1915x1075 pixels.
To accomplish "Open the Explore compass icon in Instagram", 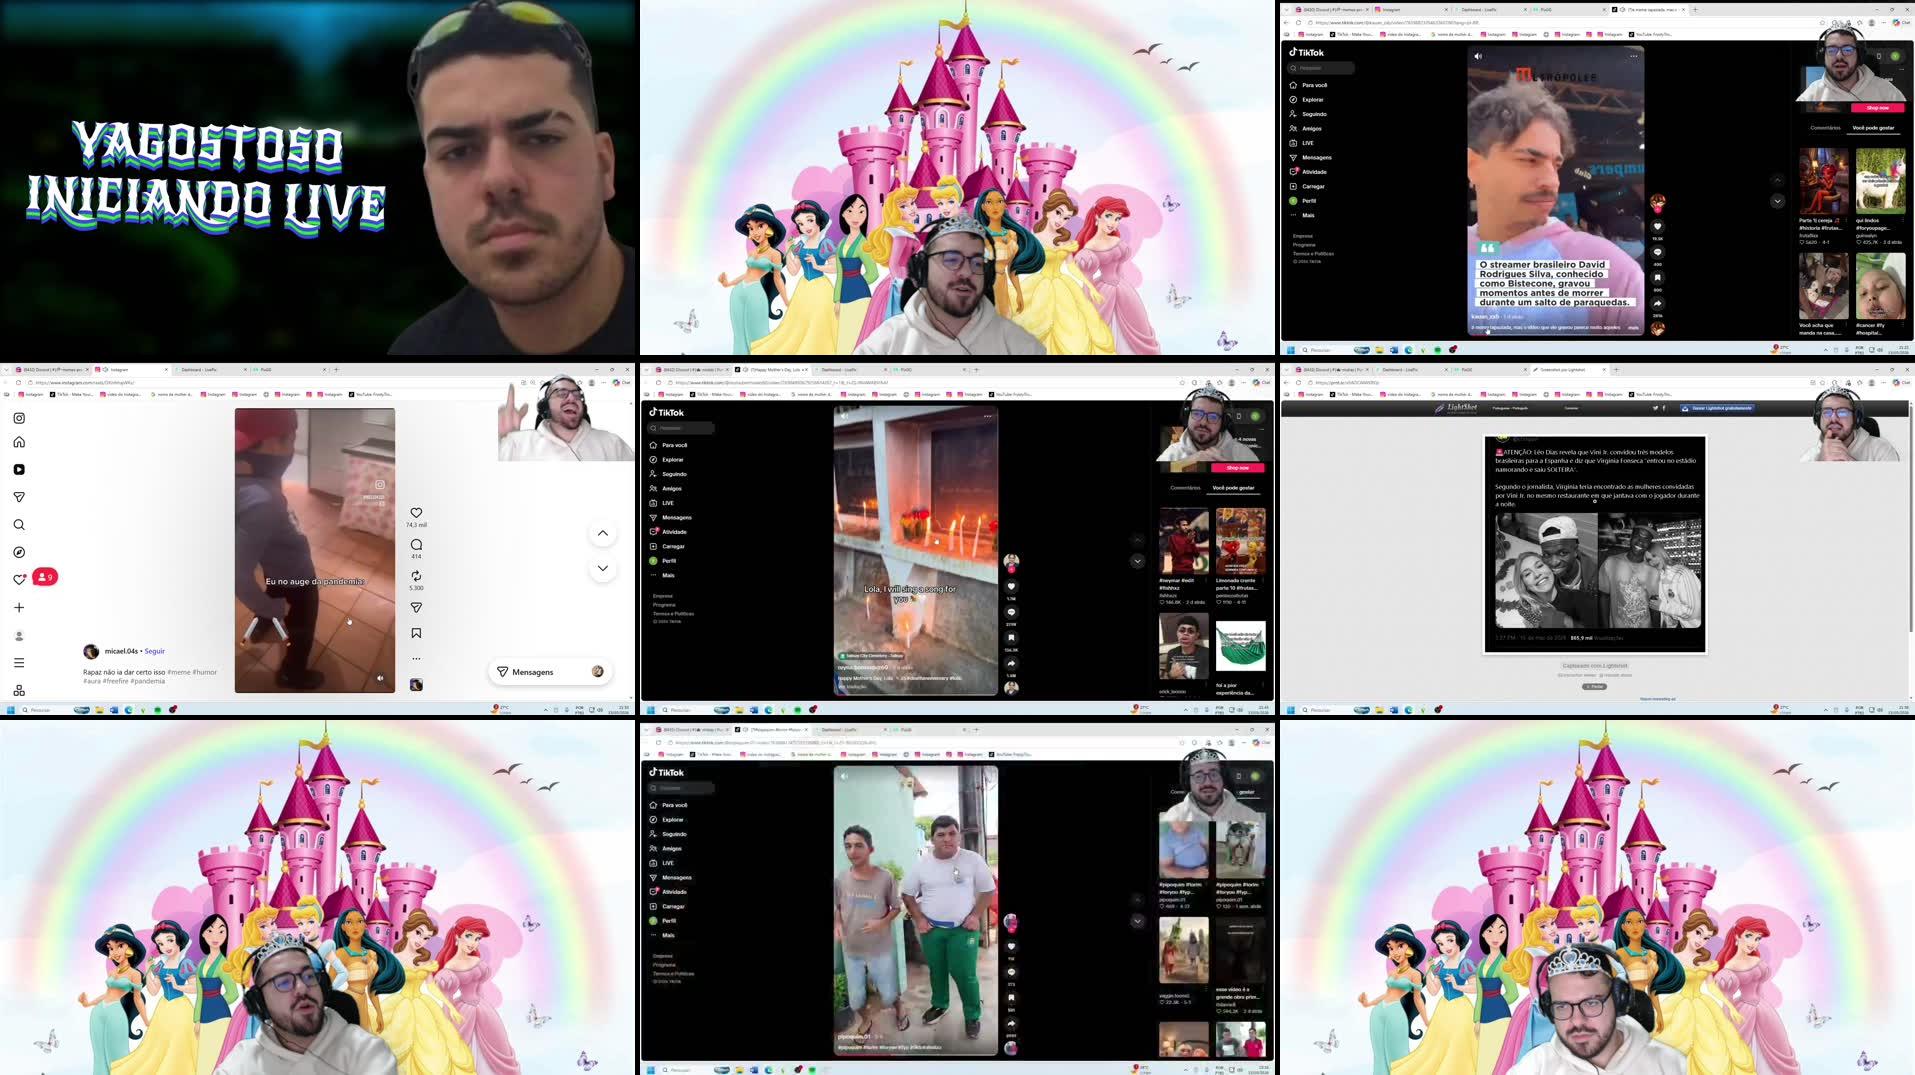I will [19, 552].
